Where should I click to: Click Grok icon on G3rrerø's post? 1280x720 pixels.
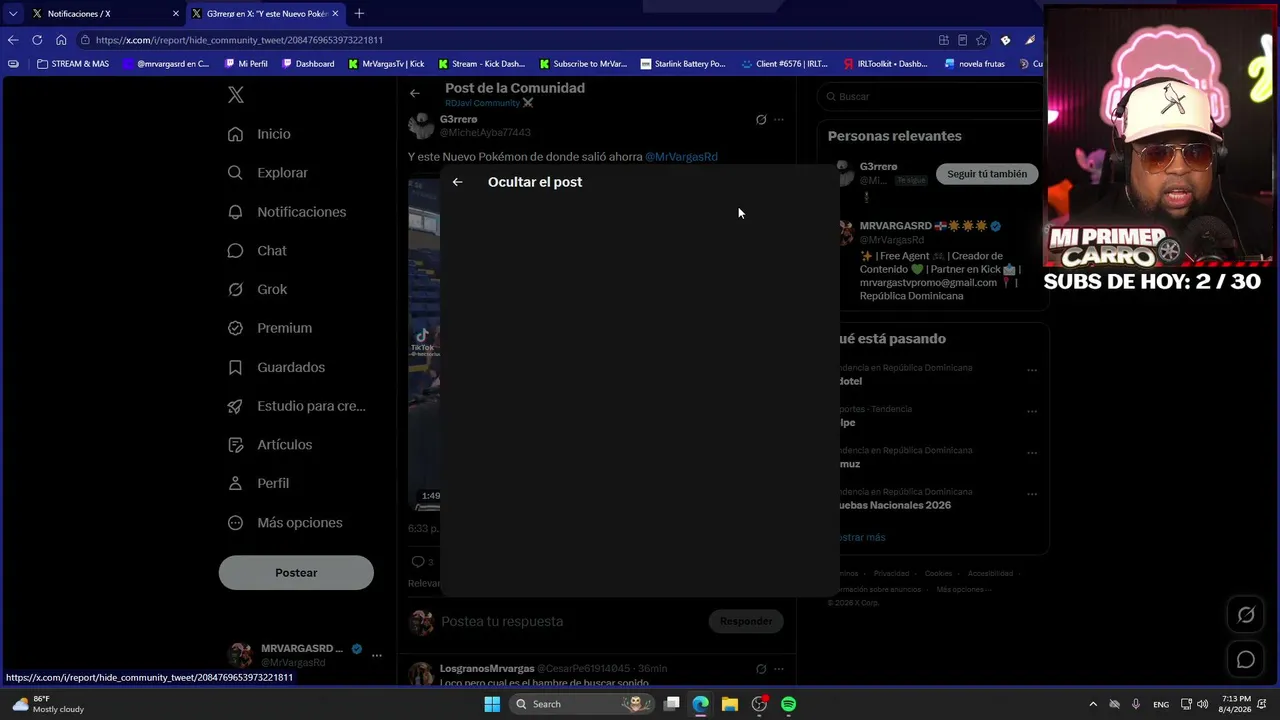761,120
